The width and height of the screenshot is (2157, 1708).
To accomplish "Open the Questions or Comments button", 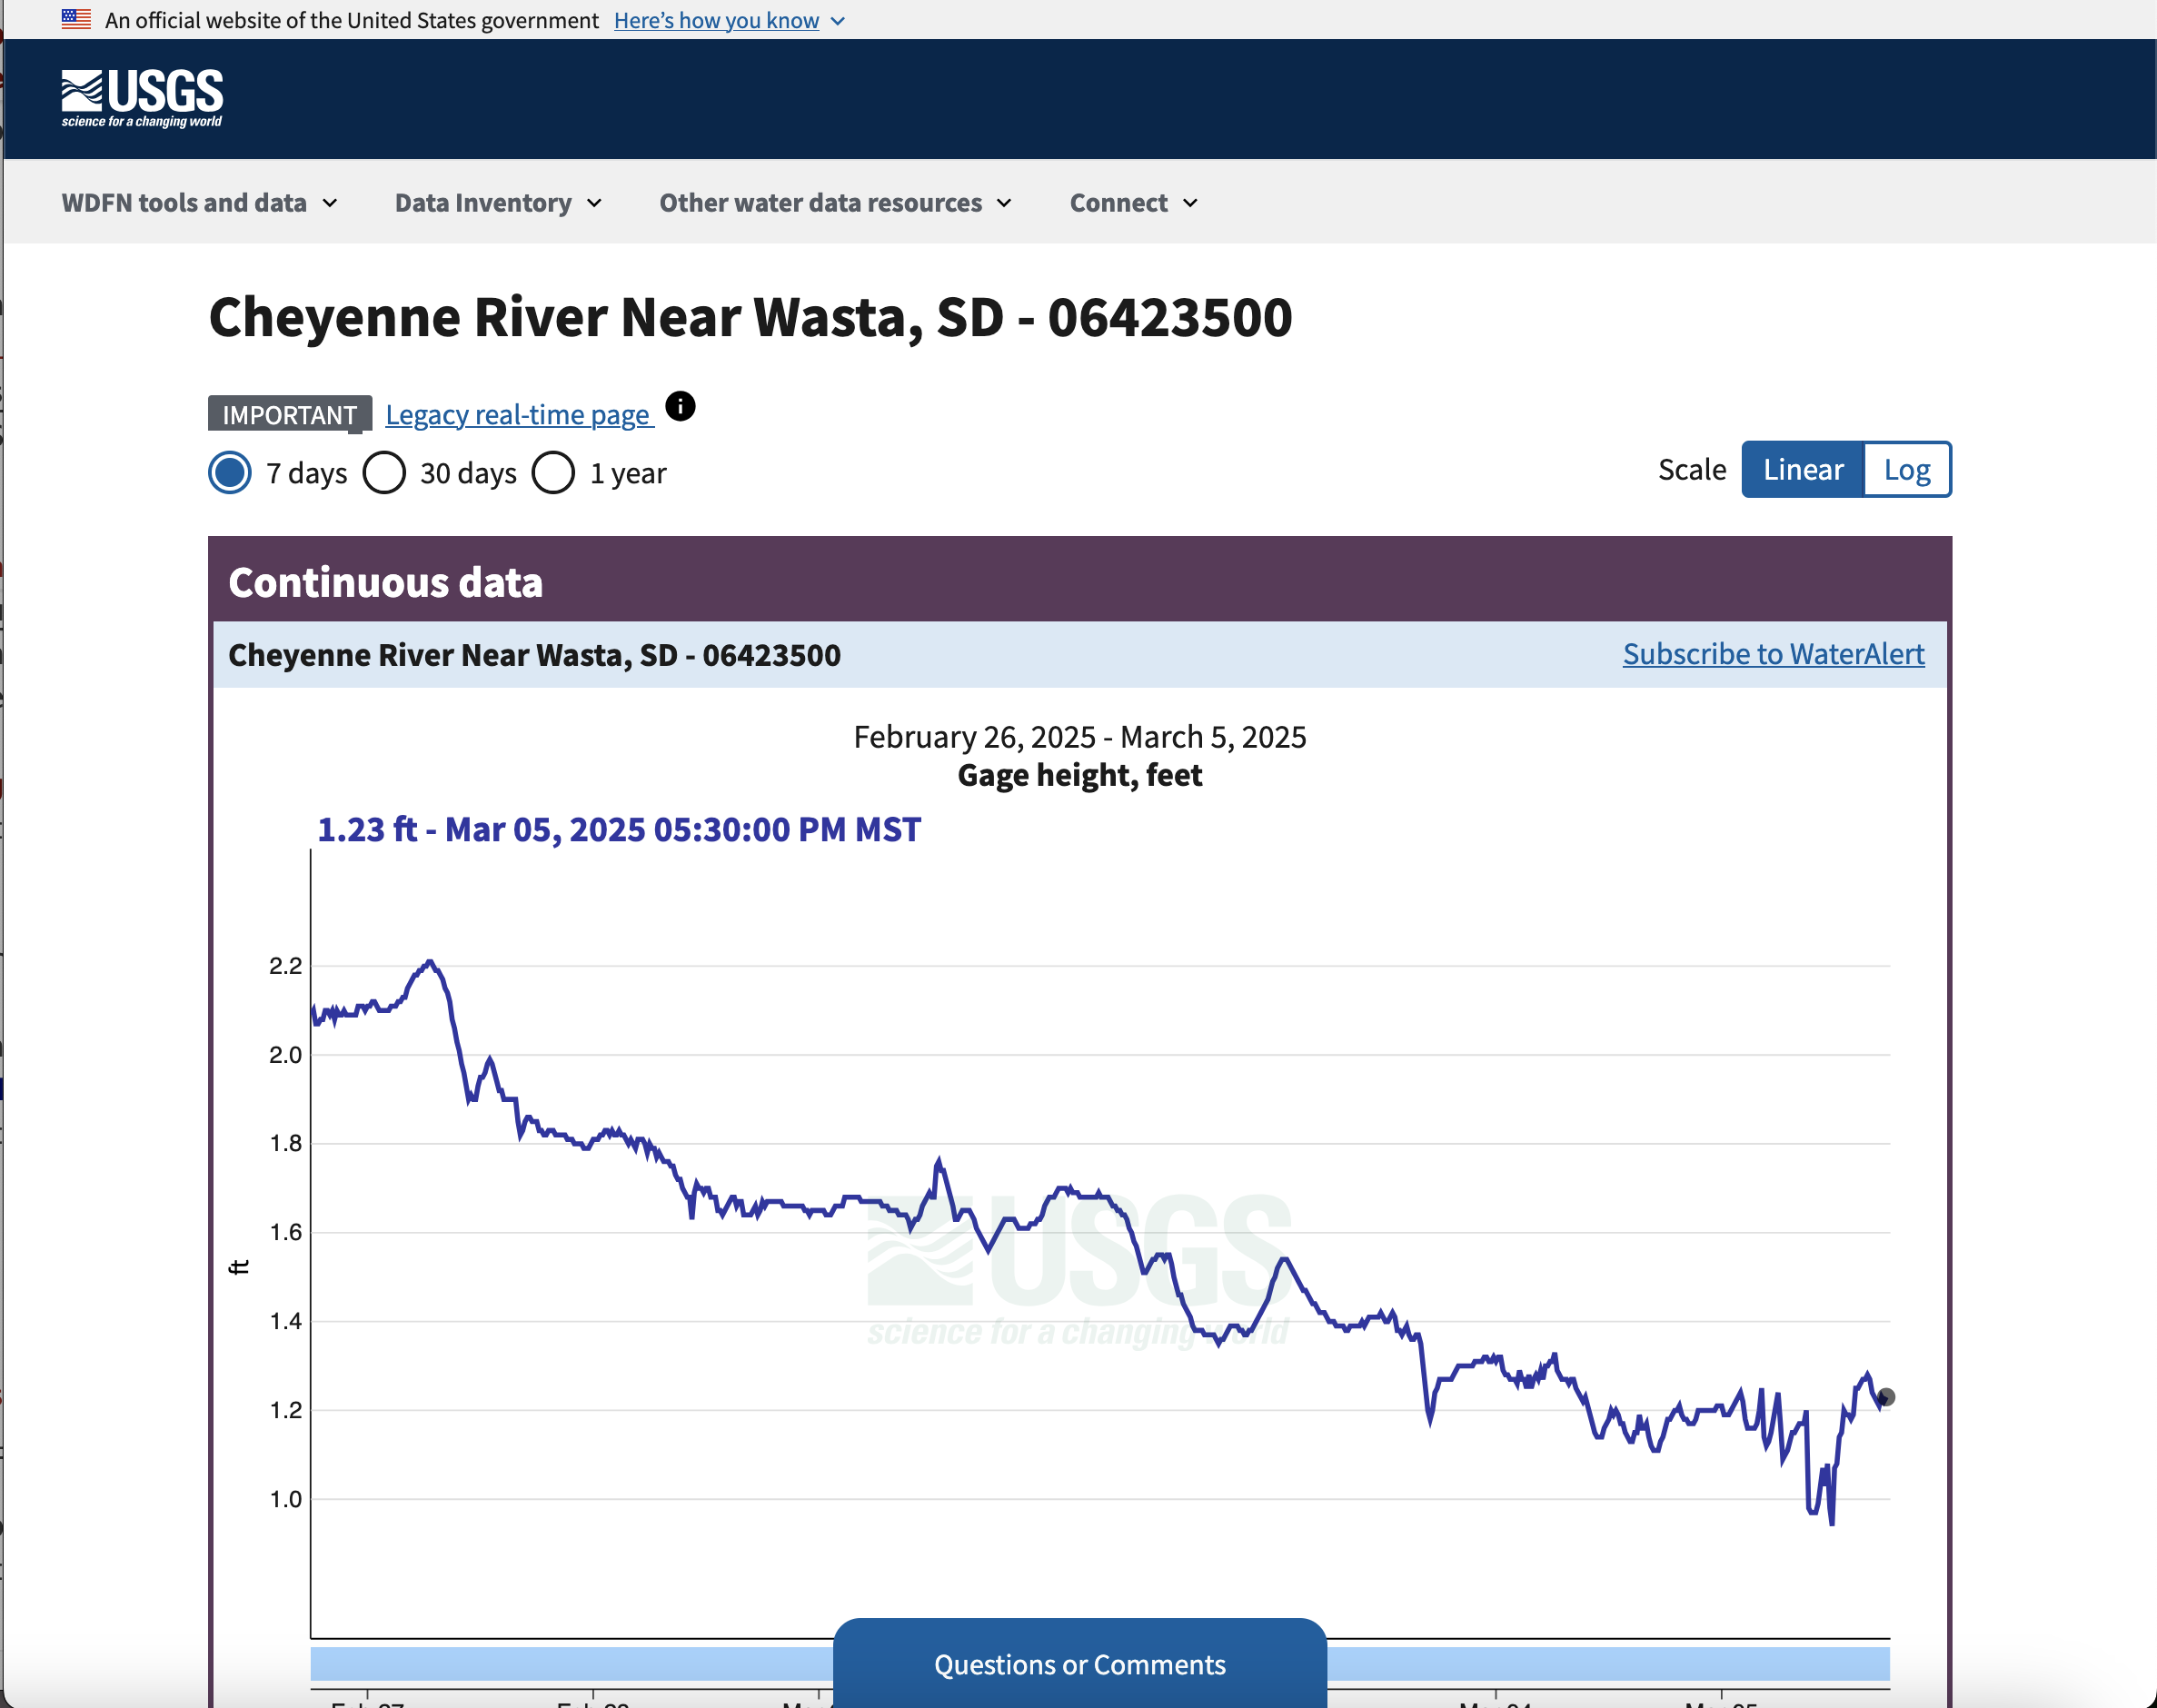I will pos(1080,1663).
